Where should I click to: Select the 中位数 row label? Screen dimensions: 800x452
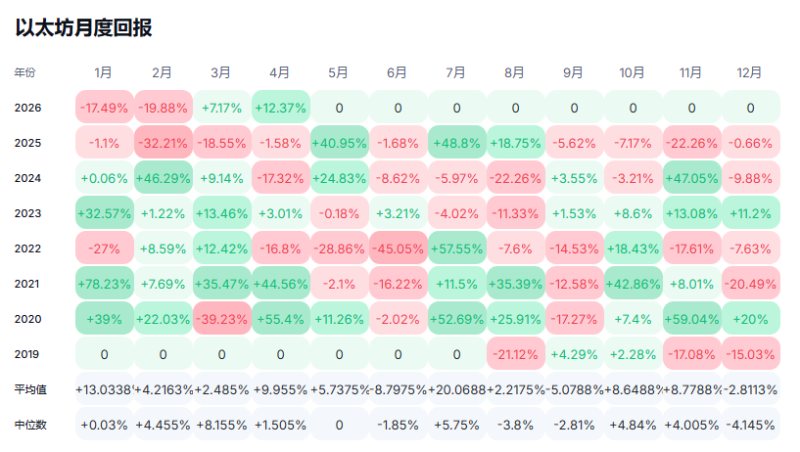pos(30,424)
